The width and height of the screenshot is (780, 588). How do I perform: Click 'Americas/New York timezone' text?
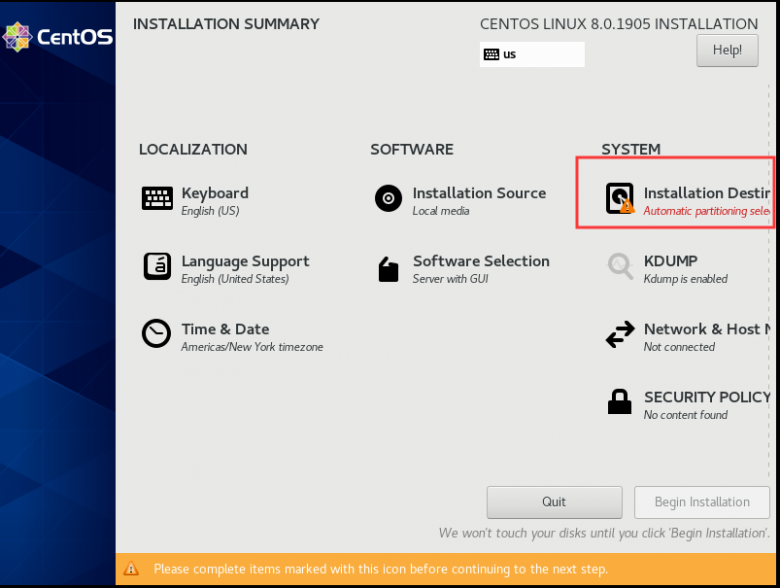(252, 347)
